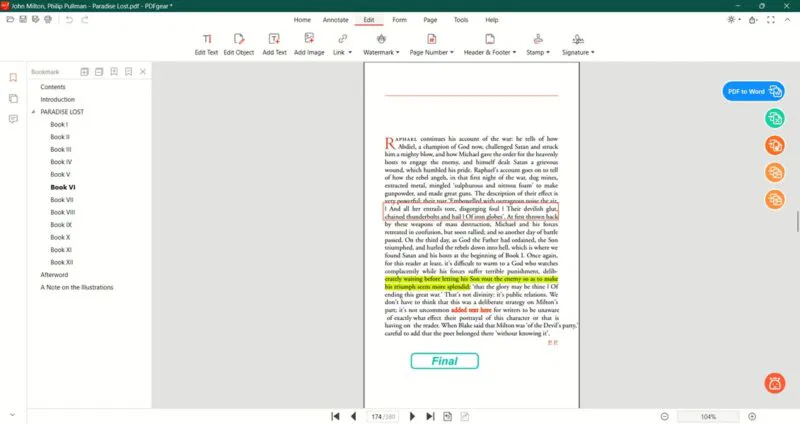Click the 104% zoom level box
This screenshot has height=424, width=800.
click(x=708, y=417)
